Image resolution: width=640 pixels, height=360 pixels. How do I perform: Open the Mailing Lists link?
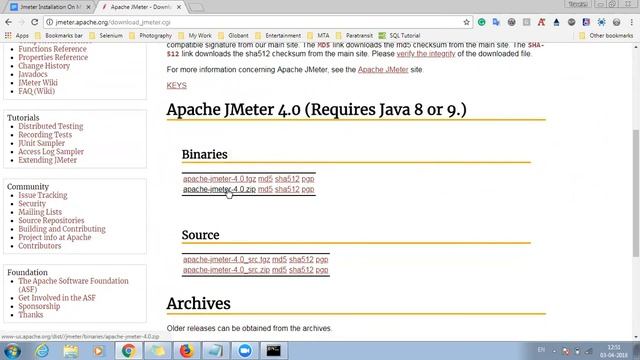pyautogui.click(x=40, y=212)
